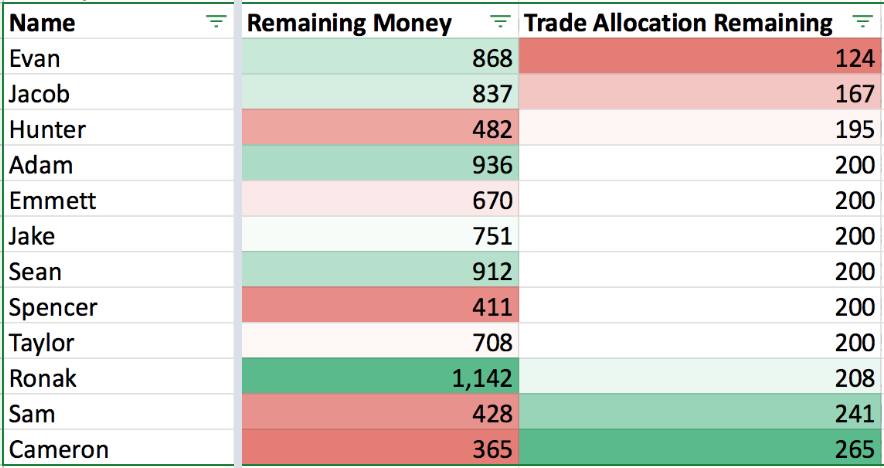This screenshot has height=468, width=884.
Task: Select Sam's trade allocation value 241
Action: point(700,414)
